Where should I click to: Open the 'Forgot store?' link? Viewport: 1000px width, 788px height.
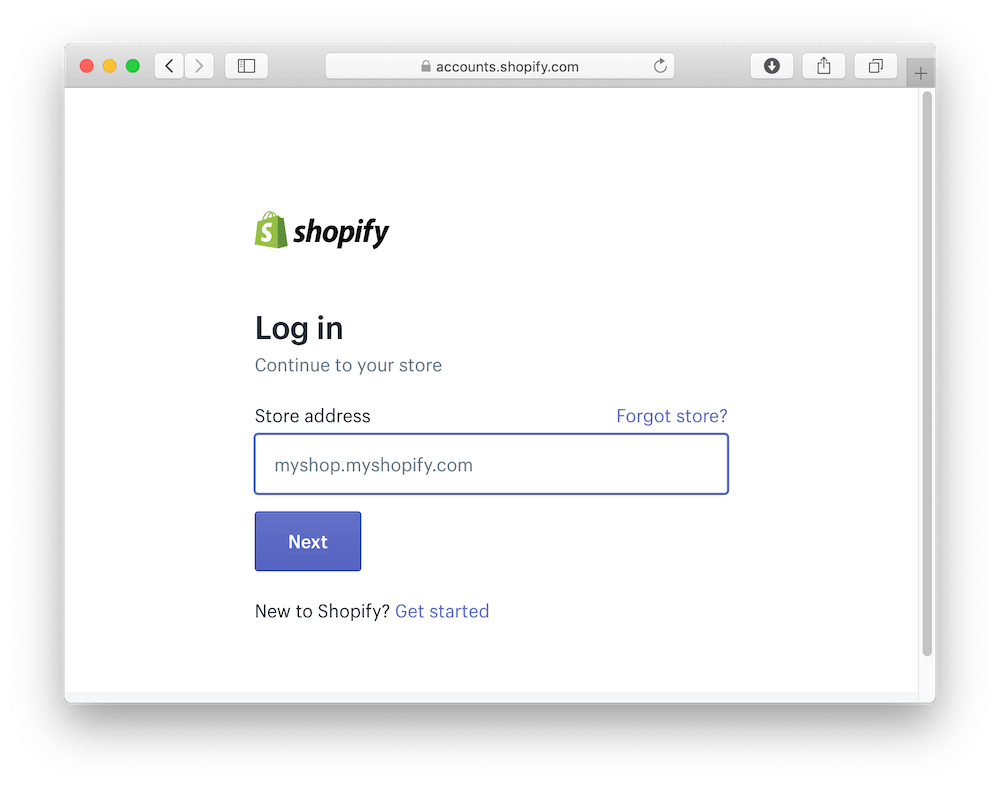point(672,416)
